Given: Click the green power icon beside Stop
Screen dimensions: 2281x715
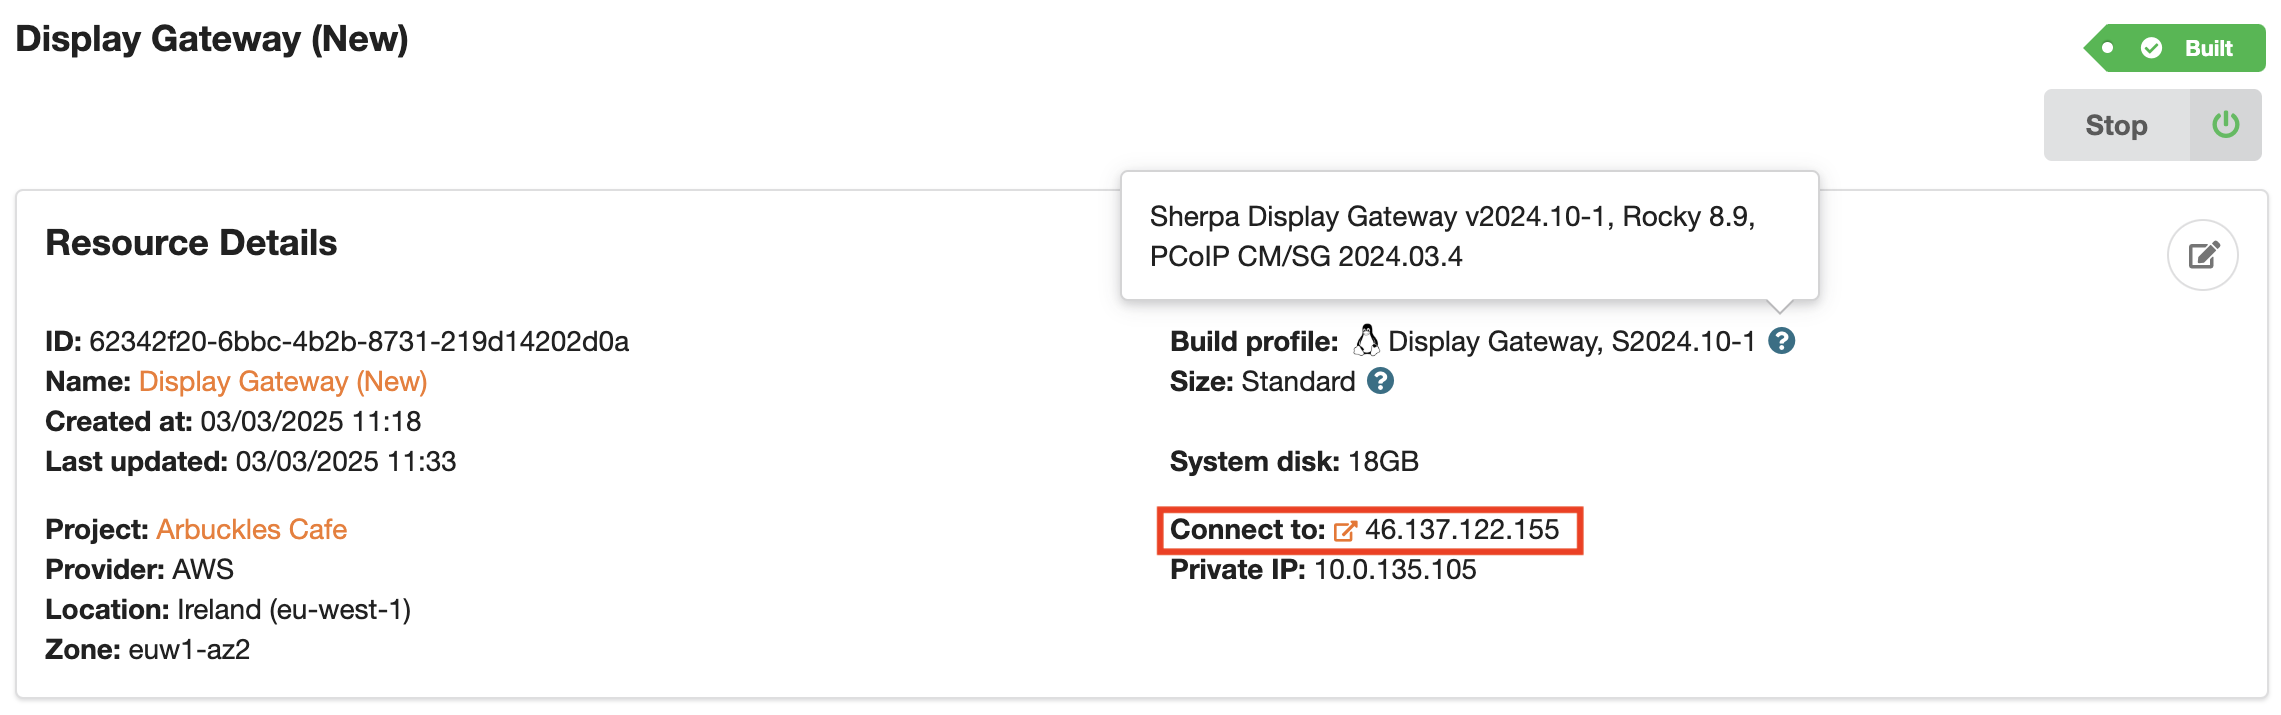Looking at the screenshot, I should 2225,125.
